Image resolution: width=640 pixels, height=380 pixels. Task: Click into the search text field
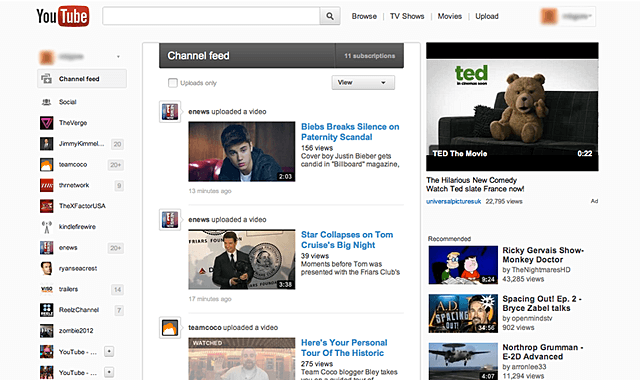(211, 16)
